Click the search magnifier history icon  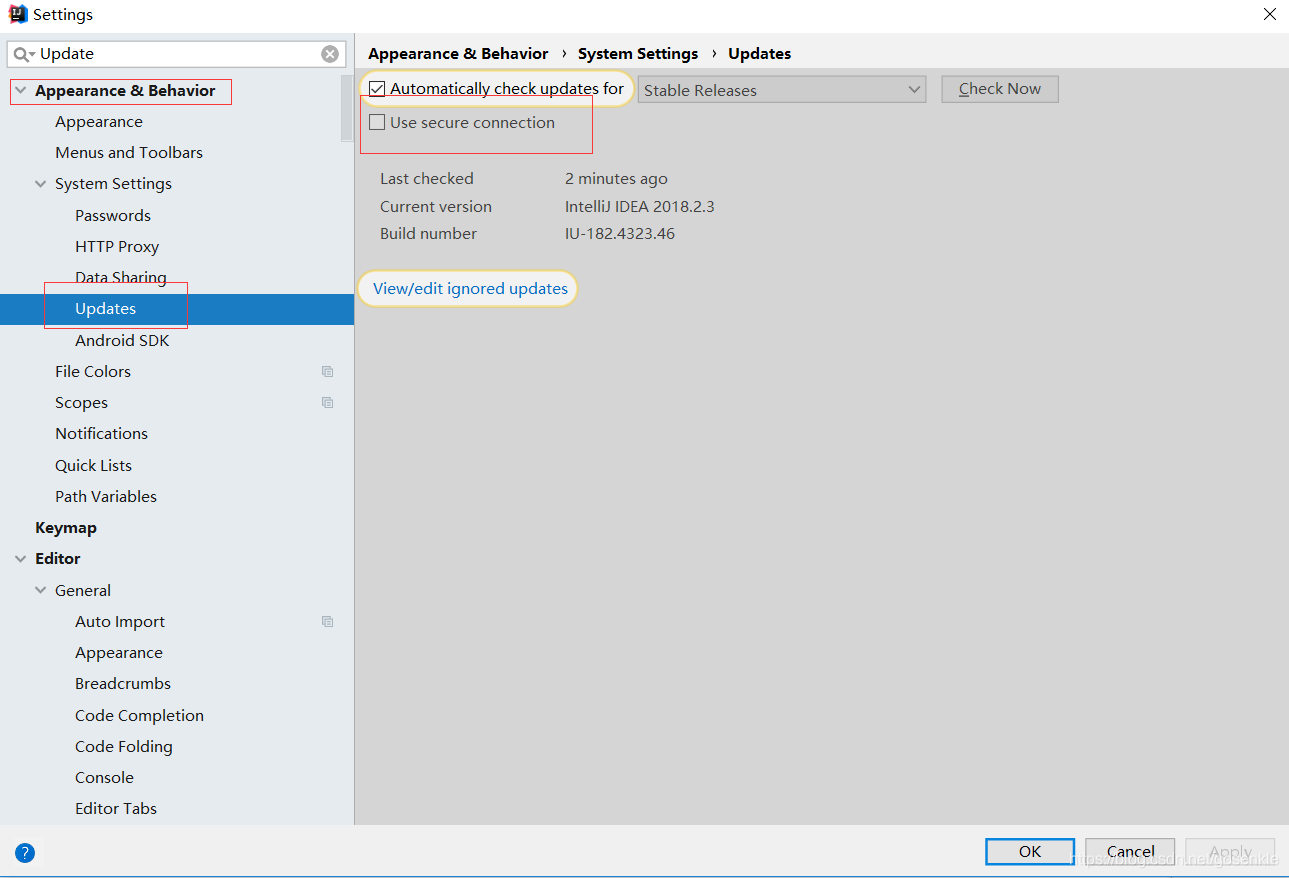coord(24,54)
